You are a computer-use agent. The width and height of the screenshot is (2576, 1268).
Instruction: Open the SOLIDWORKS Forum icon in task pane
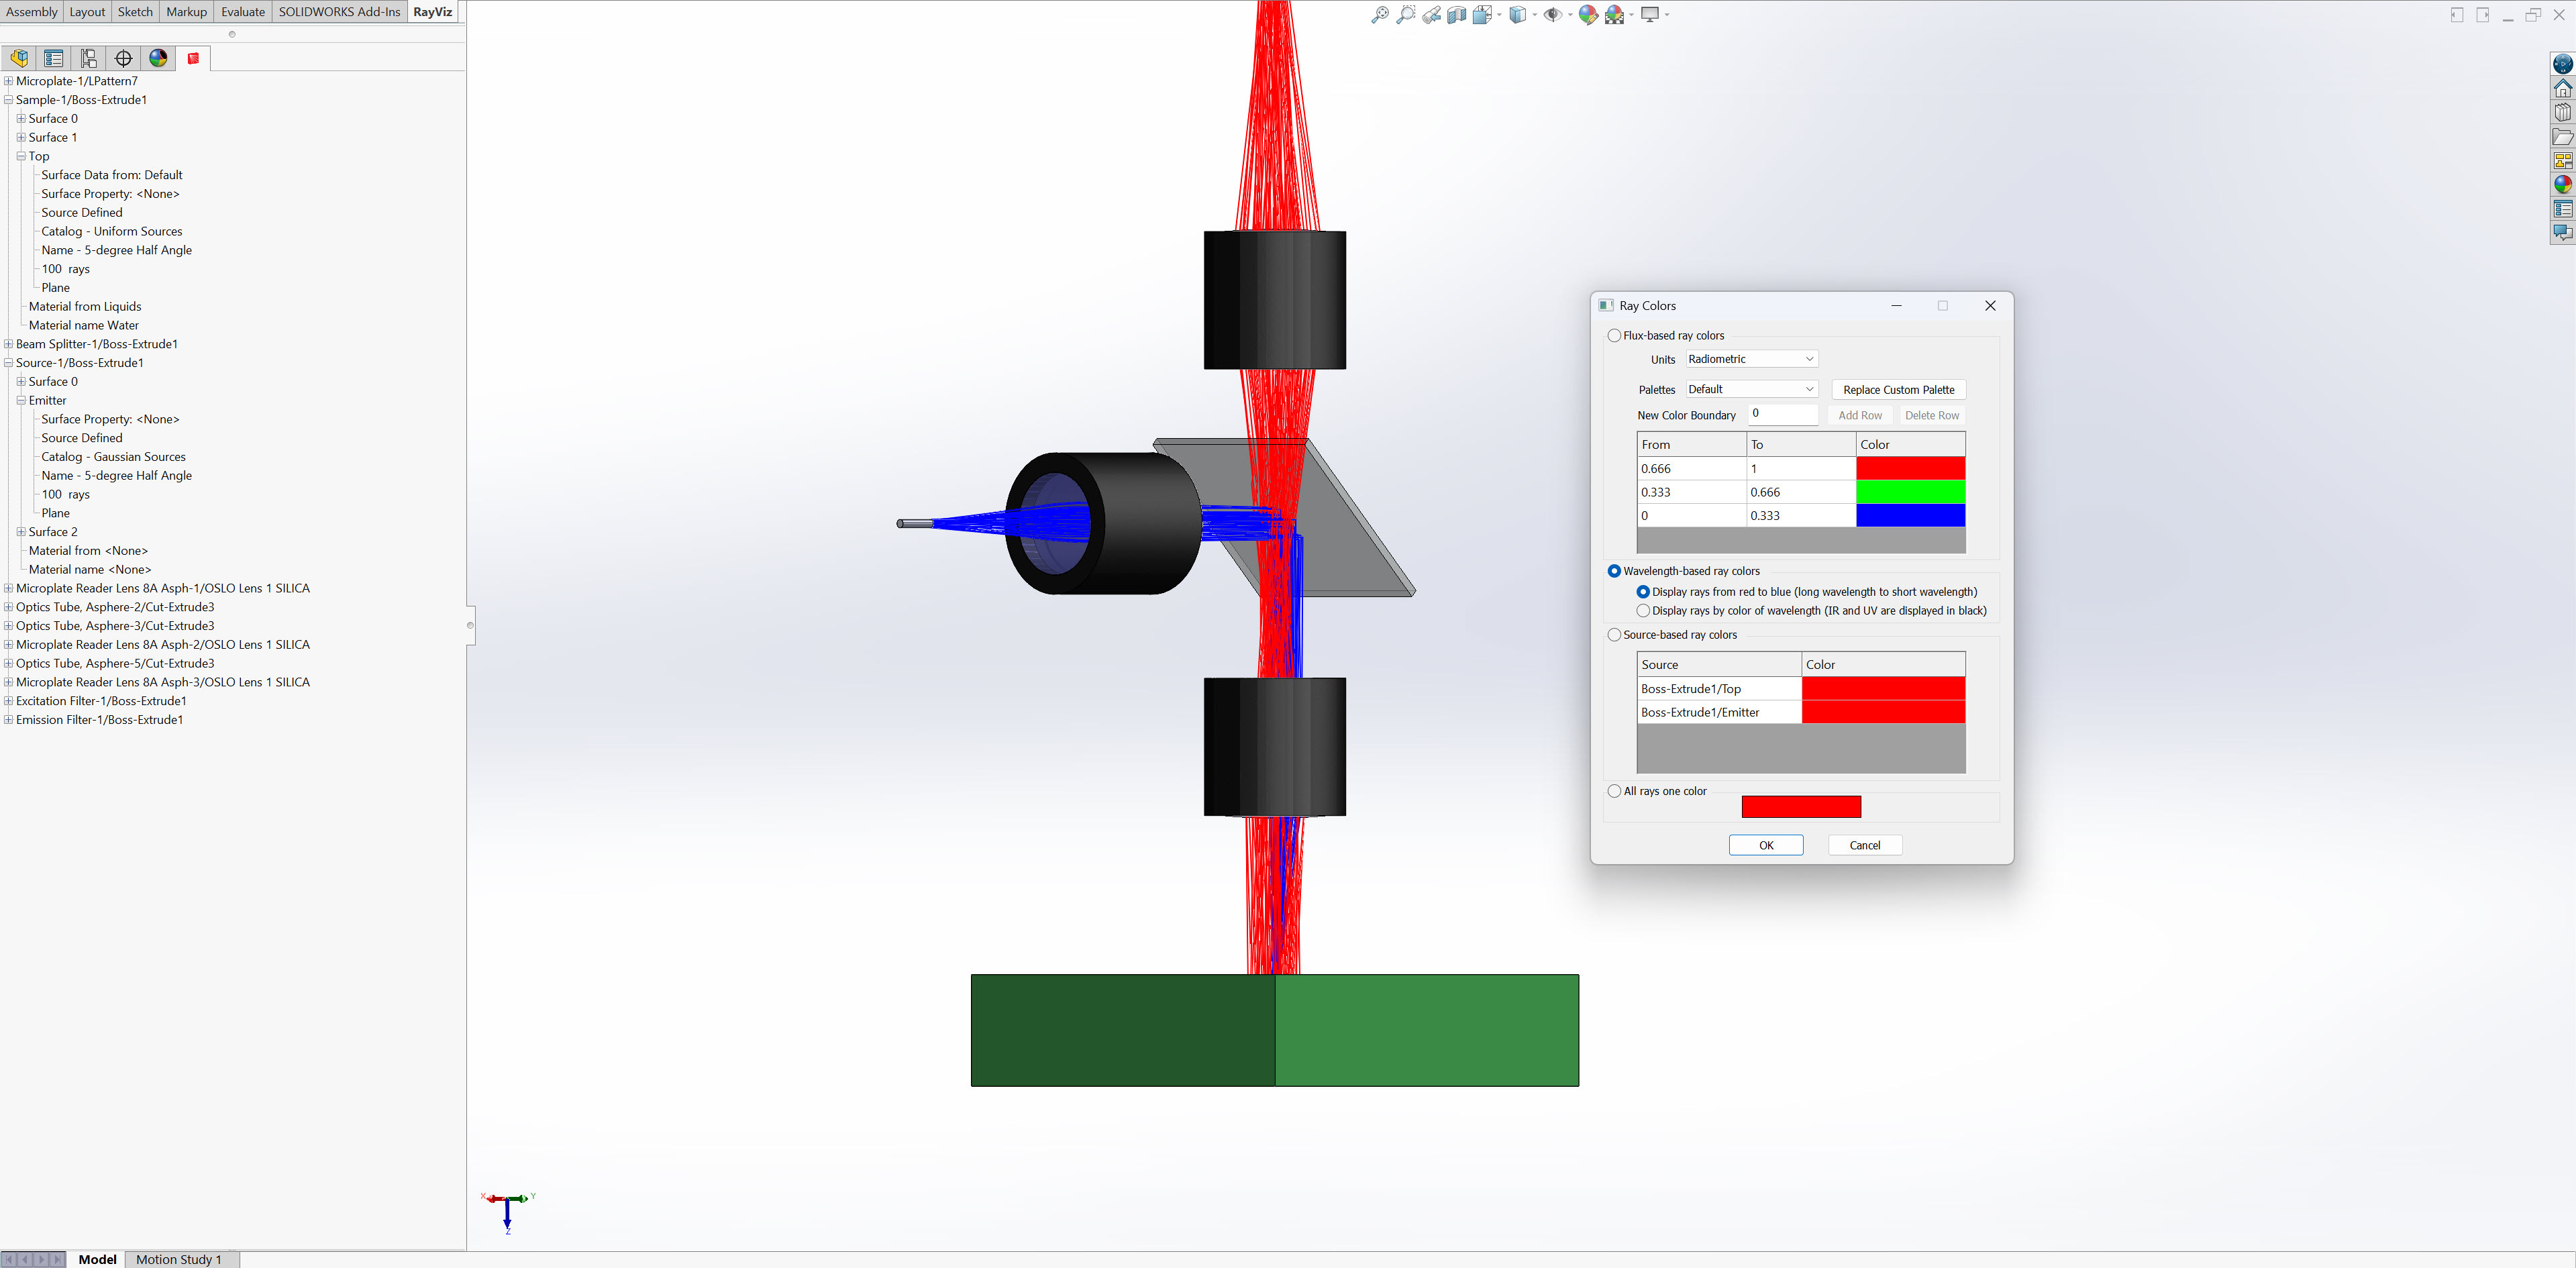coord(2562,232)
